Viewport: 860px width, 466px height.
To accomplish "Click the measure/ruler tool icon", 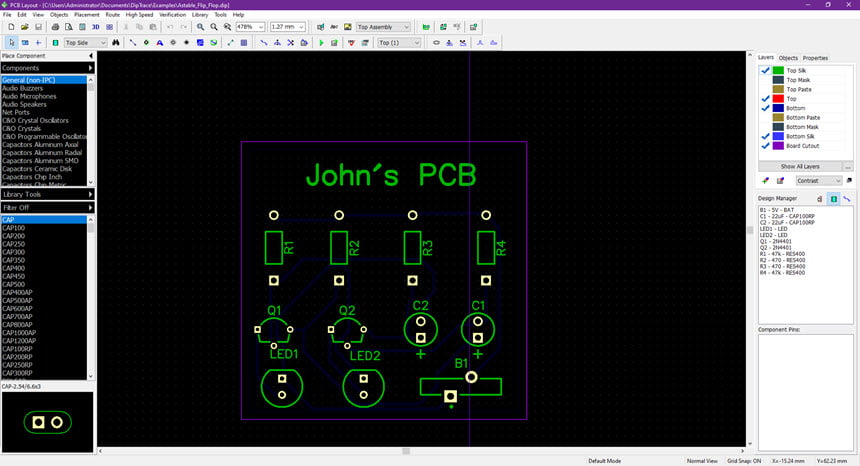I will [x=230, y=42].
